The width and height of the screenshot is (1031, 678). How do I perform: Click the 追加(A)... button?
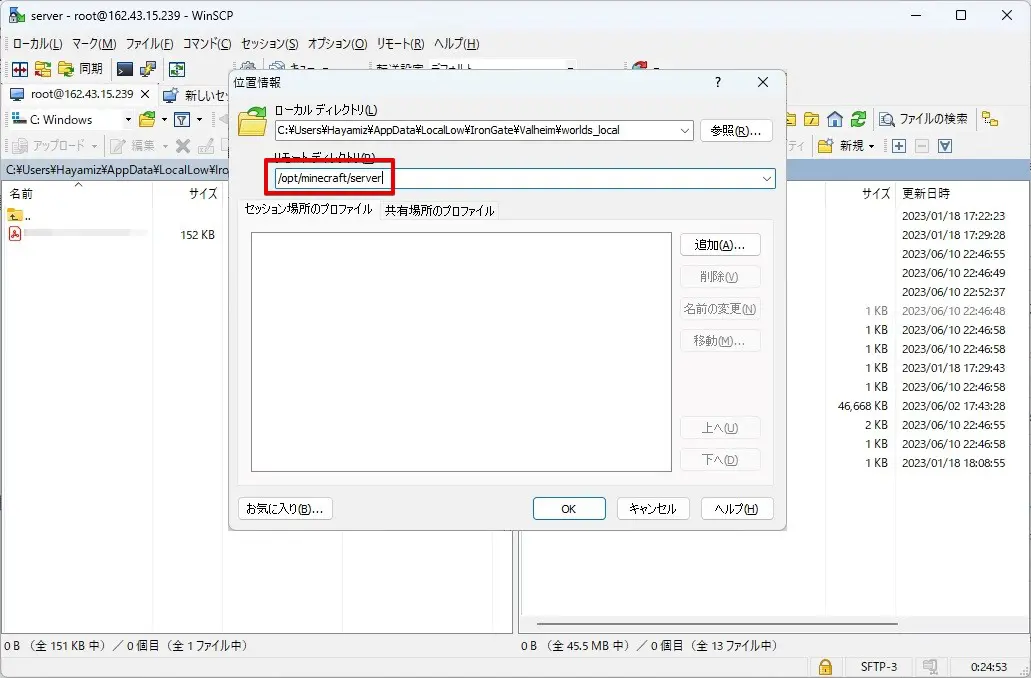tap(720, 245)
